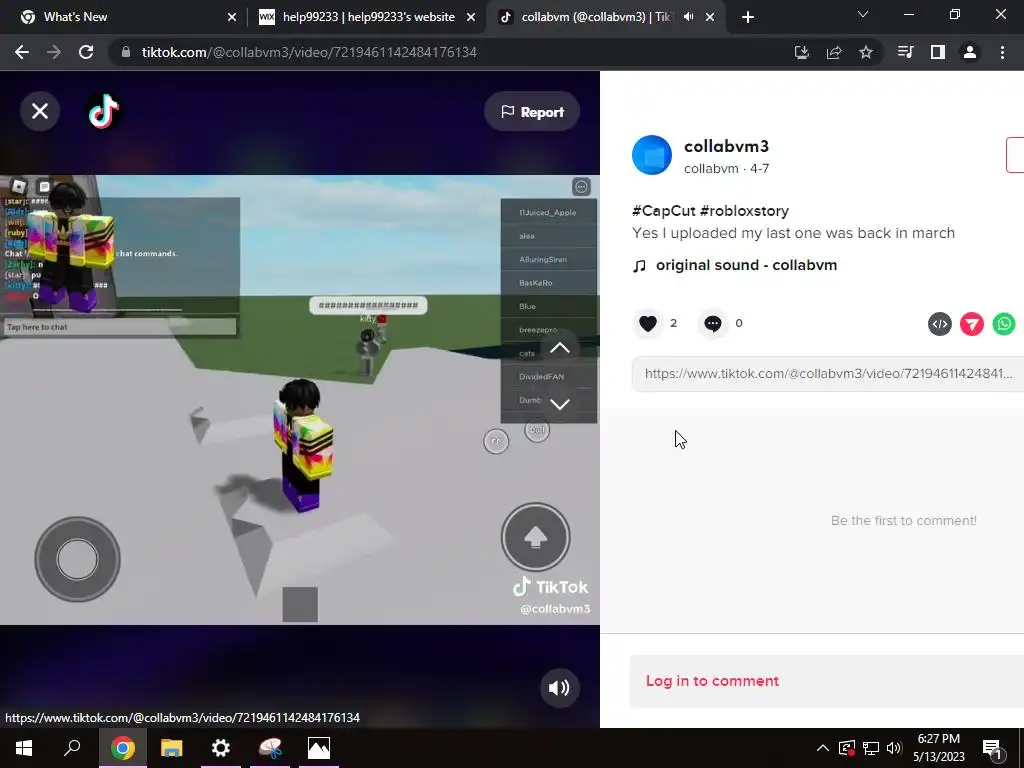The image size is (1024, 768).
Task: Open Chrome three-dot menu
Action: click(1002, 52)
